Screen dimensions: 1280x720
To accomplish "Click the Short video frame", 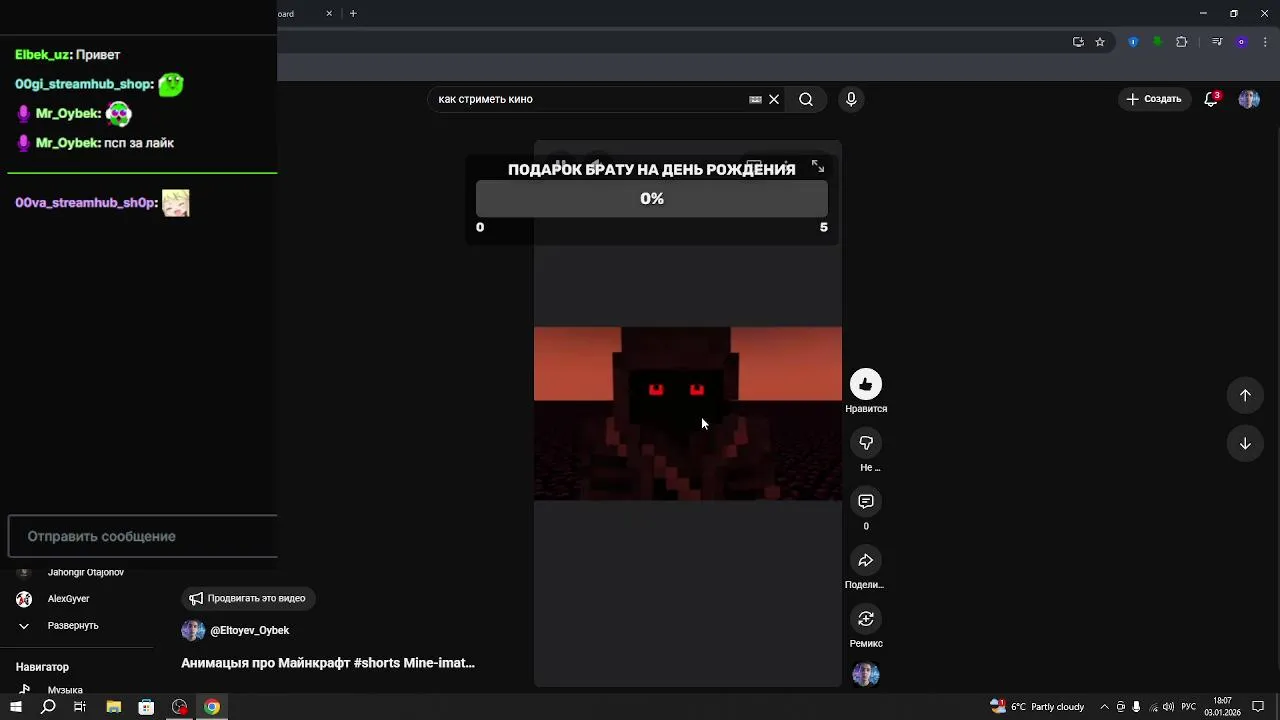I will pos(688,413).
